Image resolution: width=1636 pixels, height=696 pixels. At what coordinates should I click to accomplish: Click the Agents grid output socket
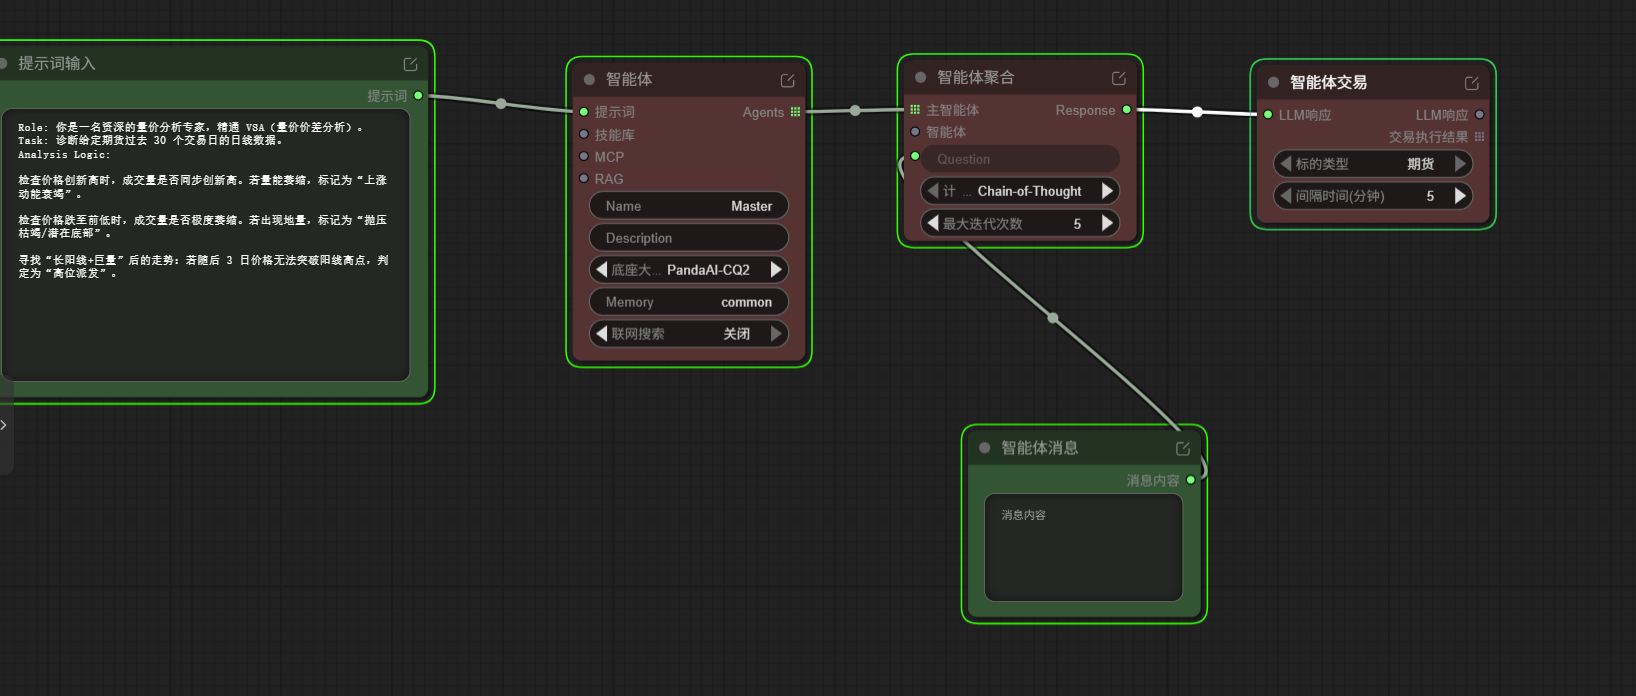(795, 112)
